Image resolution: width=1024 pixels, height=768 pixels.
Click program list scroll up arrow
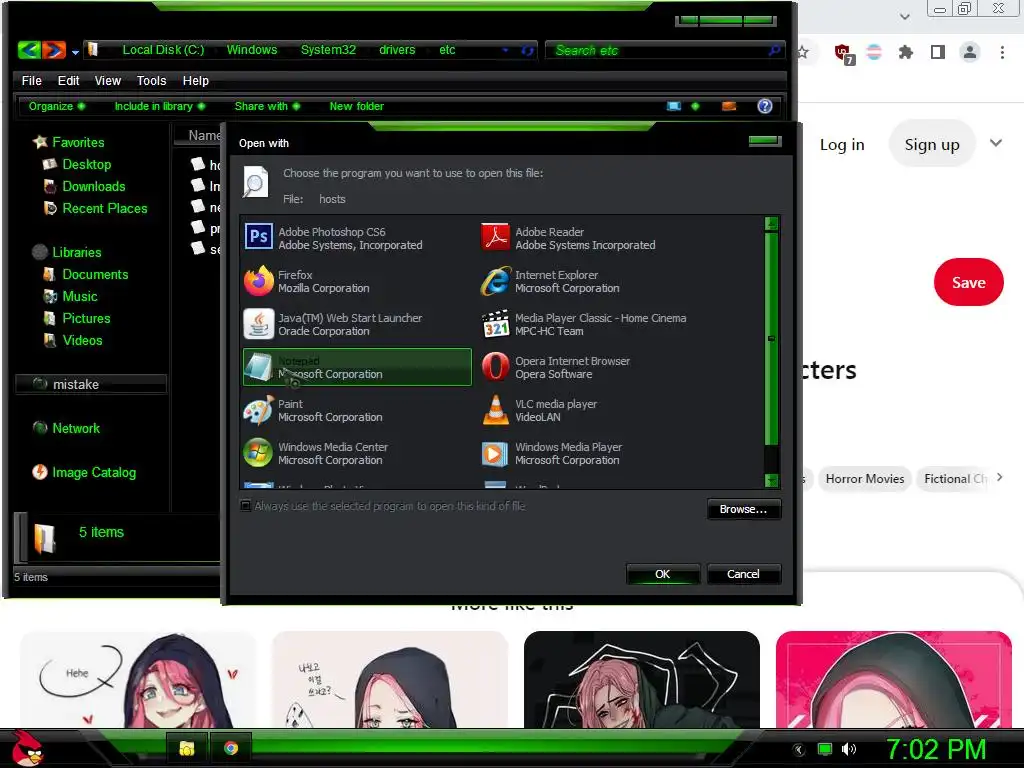click(771, 224)
